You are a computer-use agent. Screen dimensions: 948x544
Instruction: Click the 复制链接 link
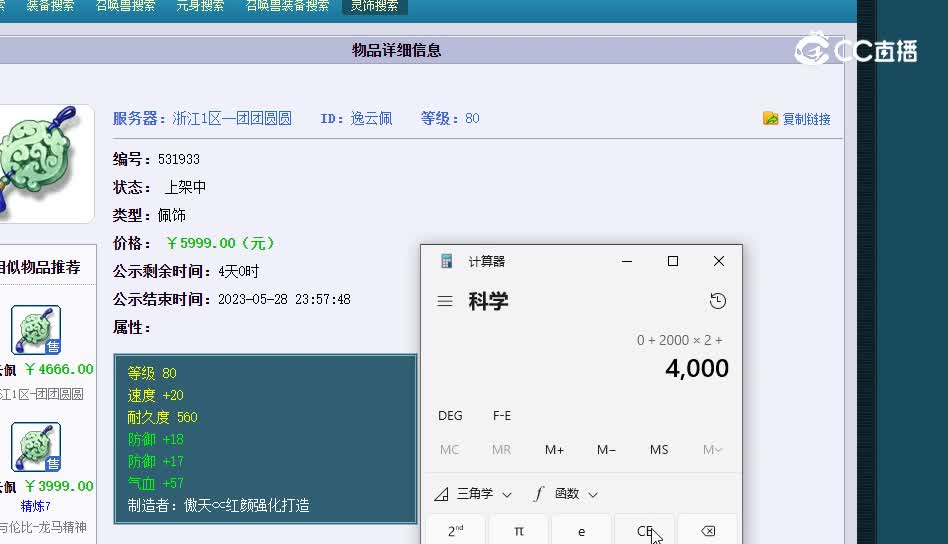tap(806, 119)
